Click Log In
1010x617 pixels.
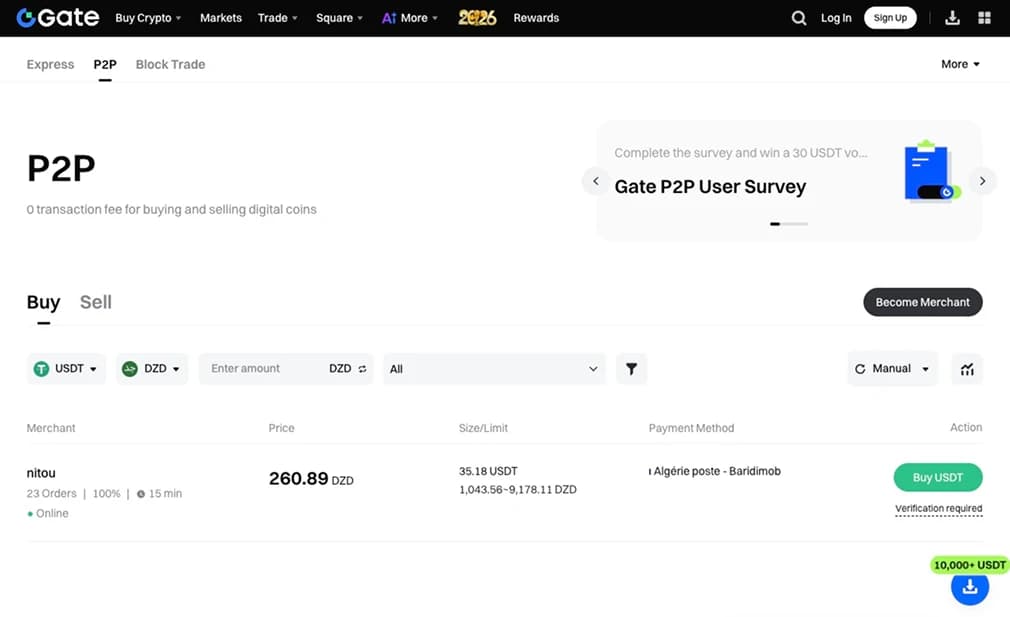pyautogui.click(x=836, y=18)
